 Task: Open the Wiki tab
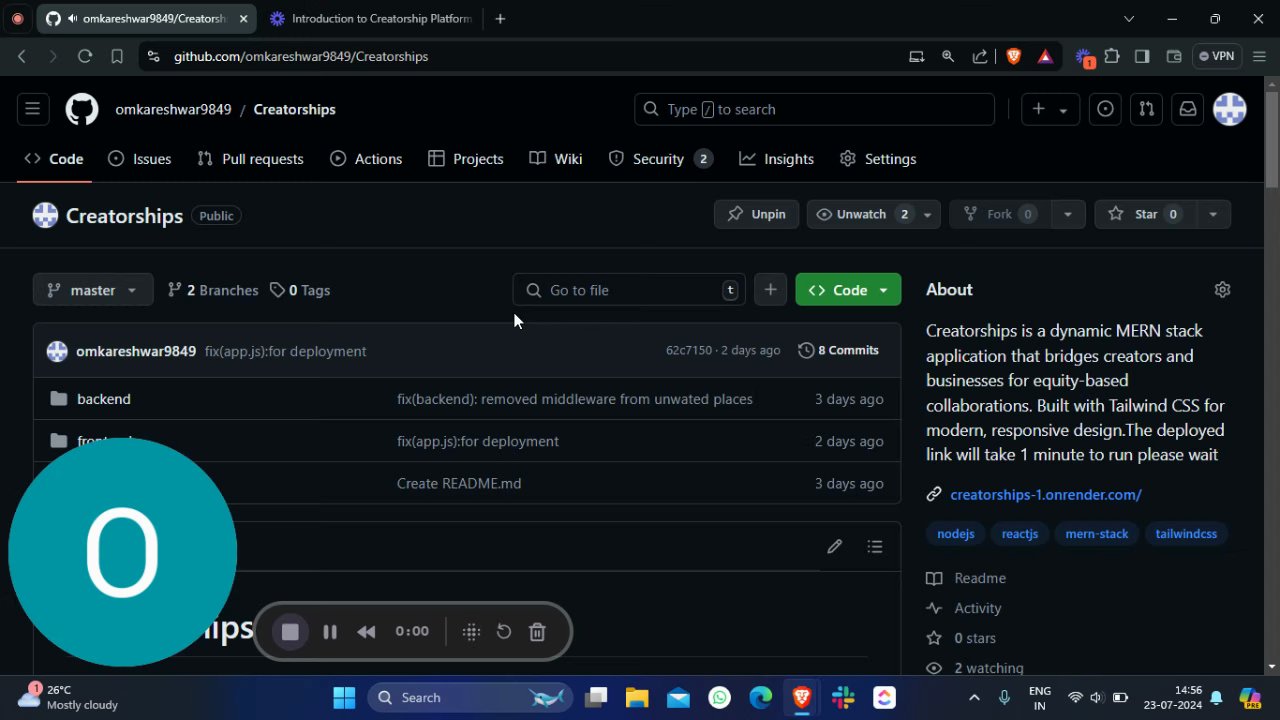(x=556, y=159)
